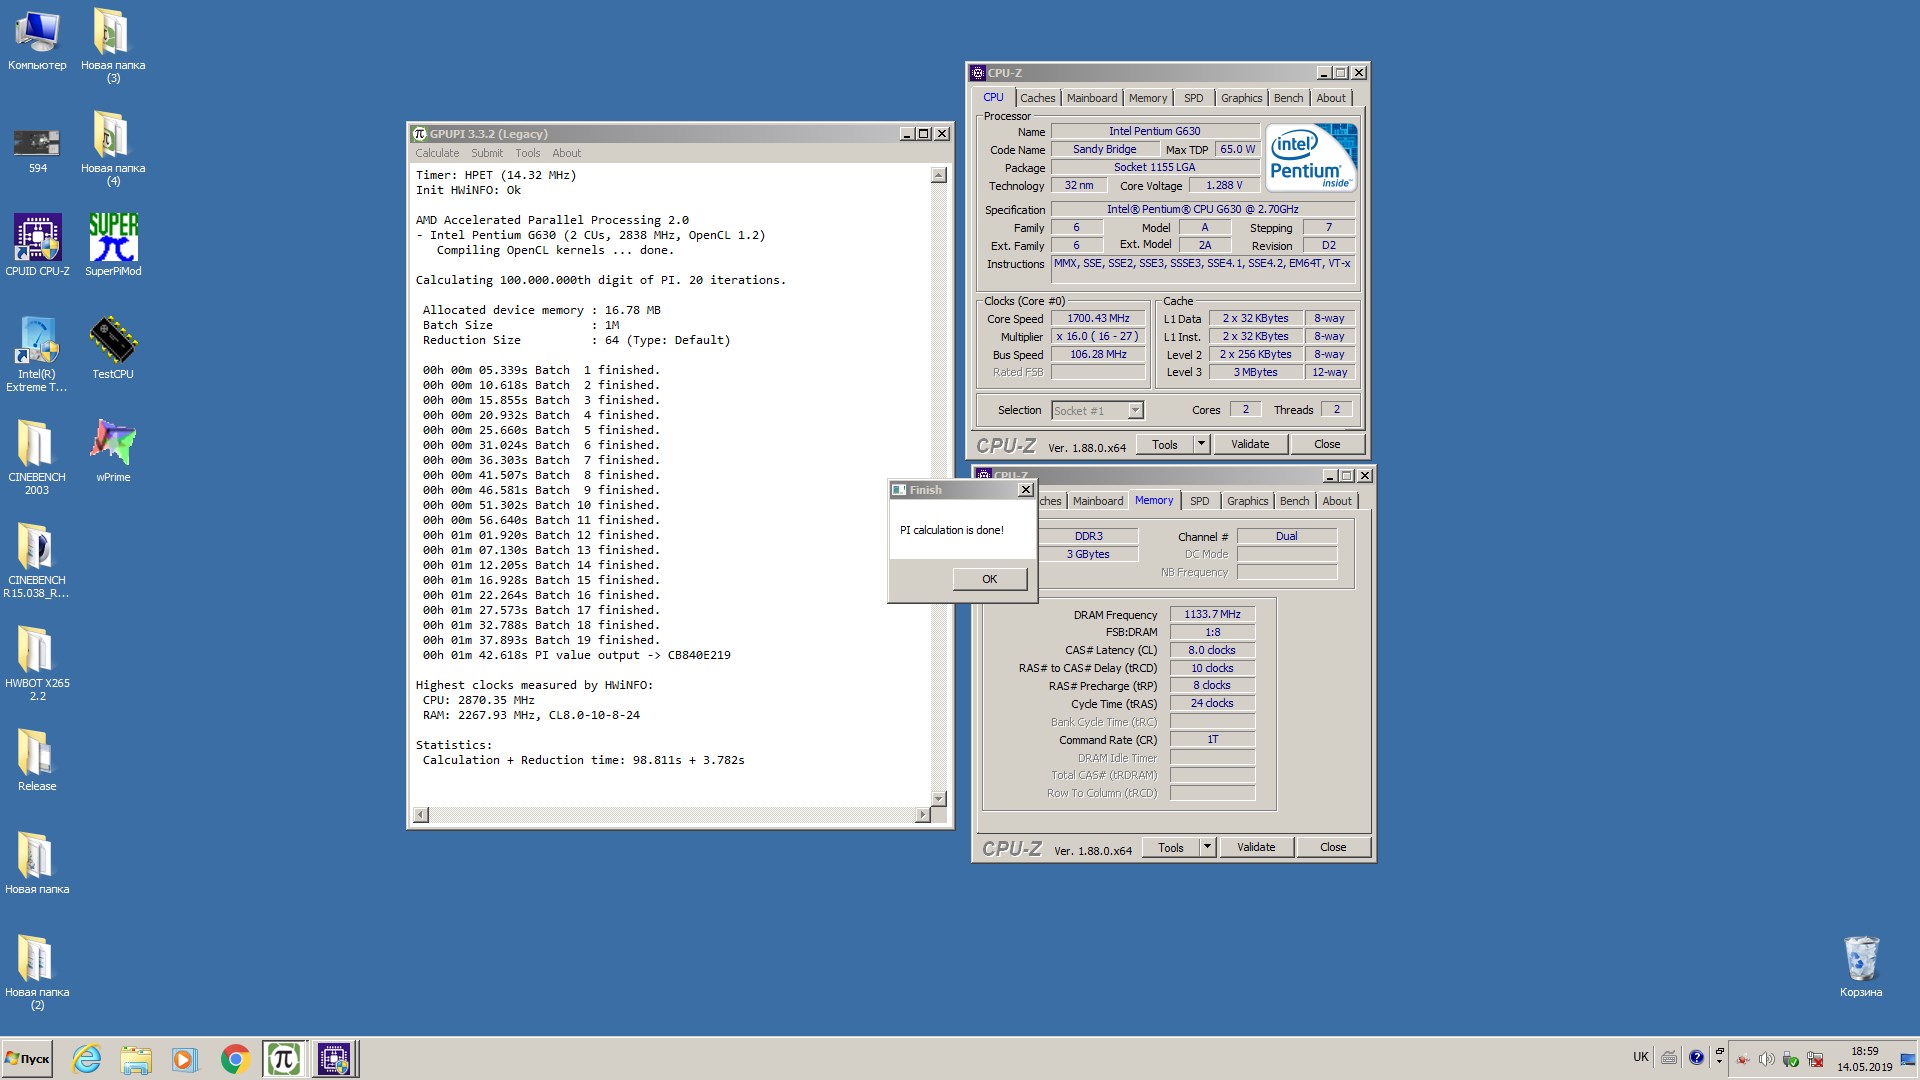Switch to GPUPI via its taskbar icon
1920x1080 pixels.
click(284, 1059)
